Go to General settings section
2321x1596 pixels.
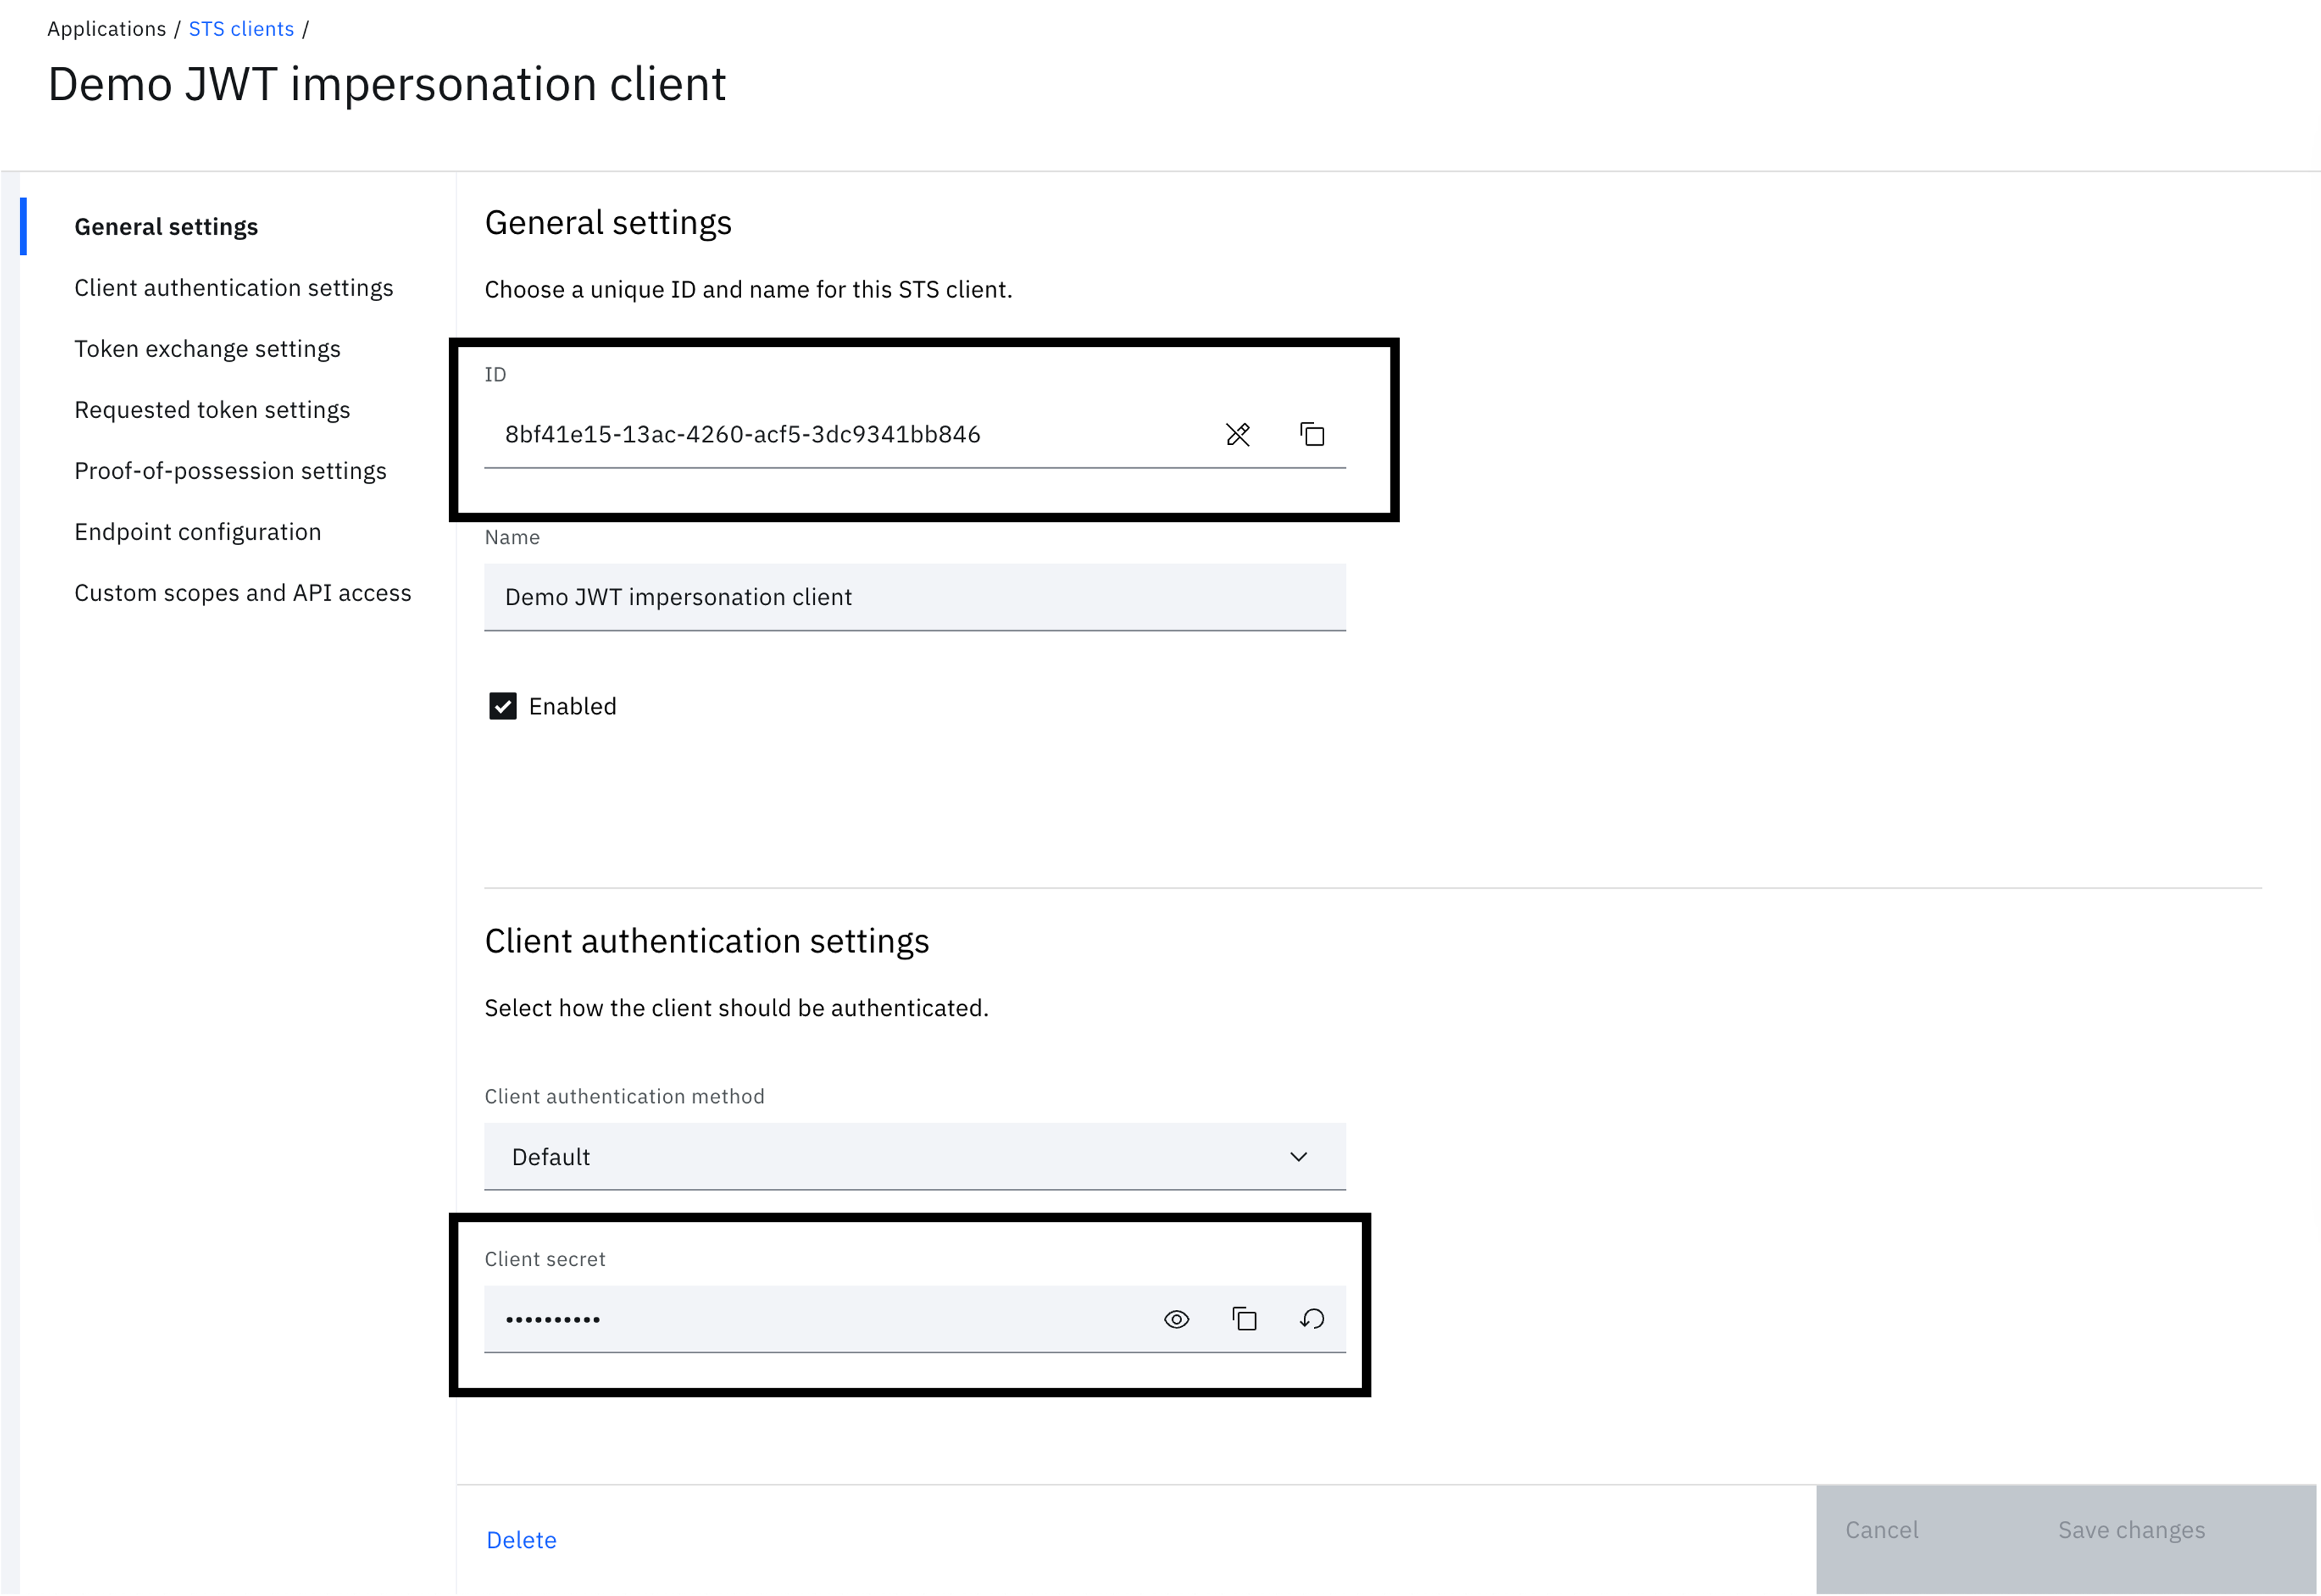[x=166, y=227]
